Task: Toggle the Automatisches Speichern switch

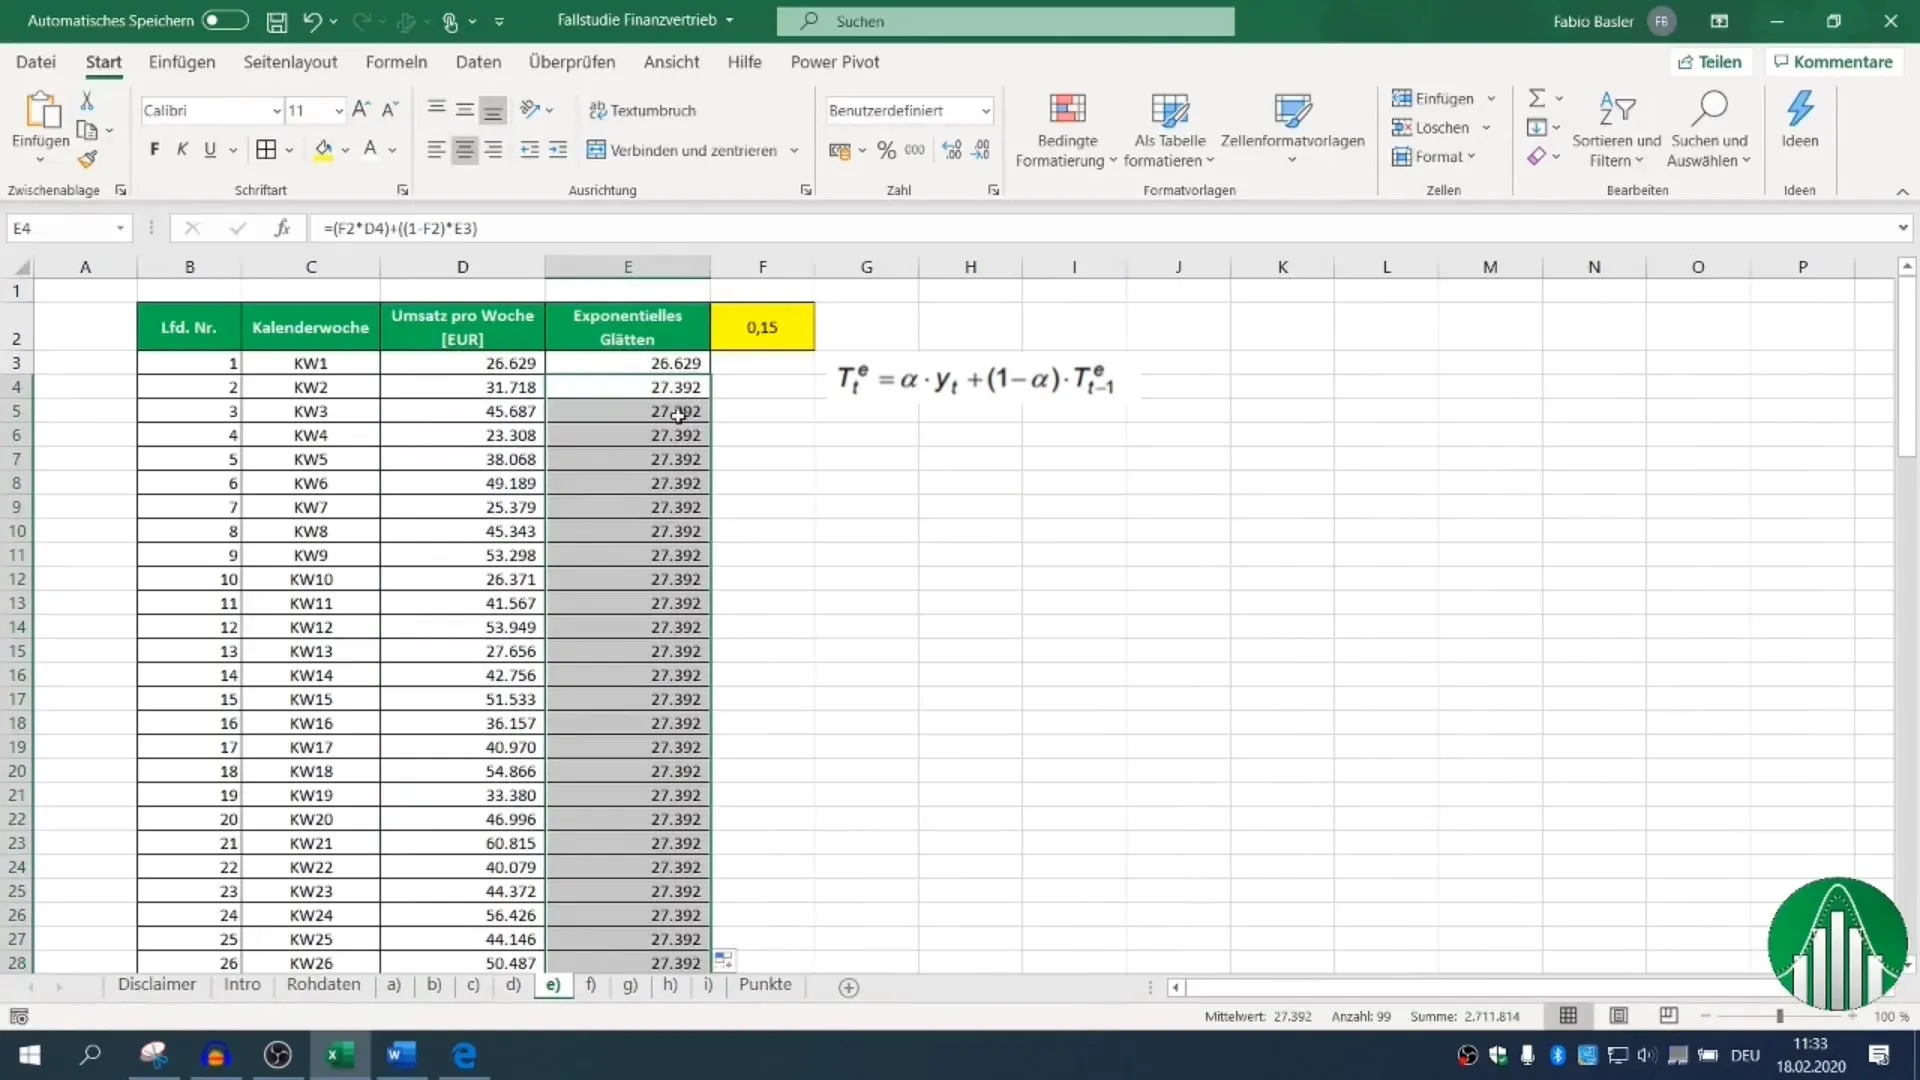Action: (x=225, y=20)
